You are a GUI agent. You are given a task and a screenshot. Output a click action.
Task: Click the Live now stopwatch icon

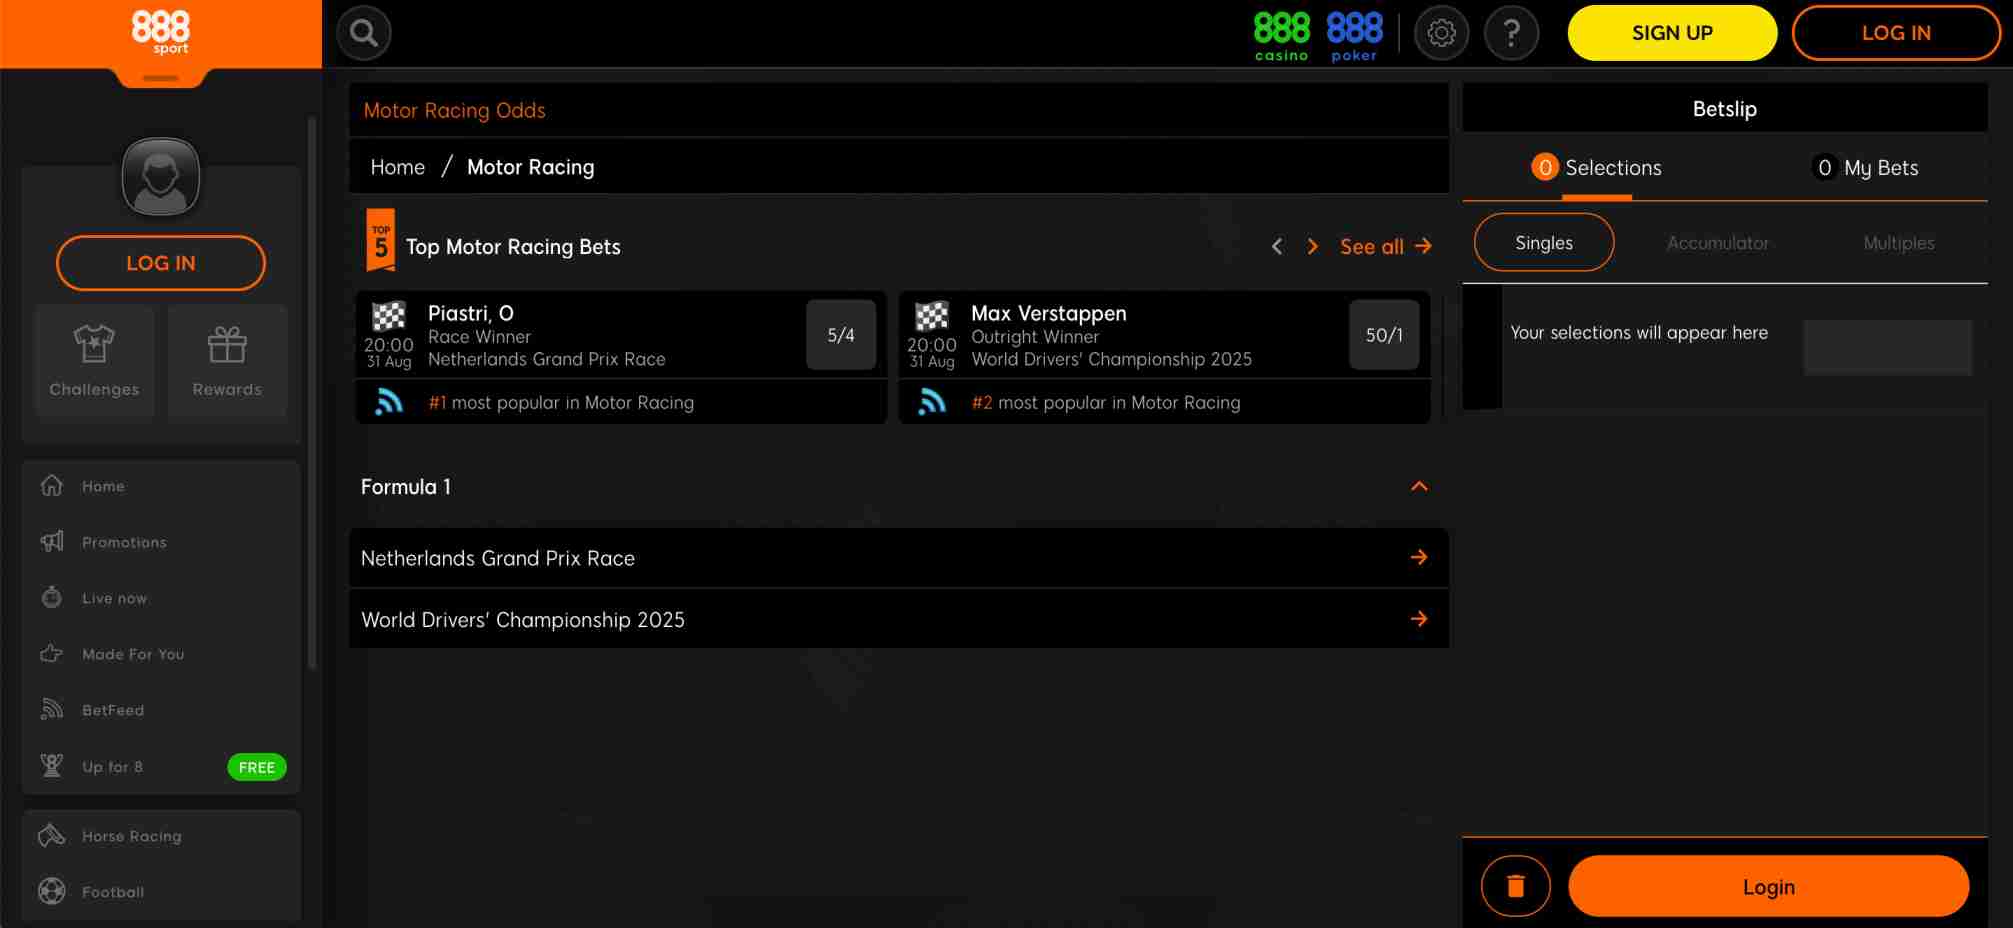point(52,597)
